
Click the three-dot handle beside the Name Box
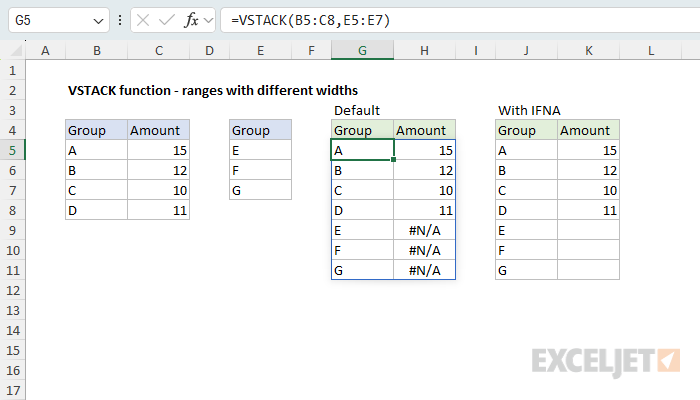(x=120, y=20)
